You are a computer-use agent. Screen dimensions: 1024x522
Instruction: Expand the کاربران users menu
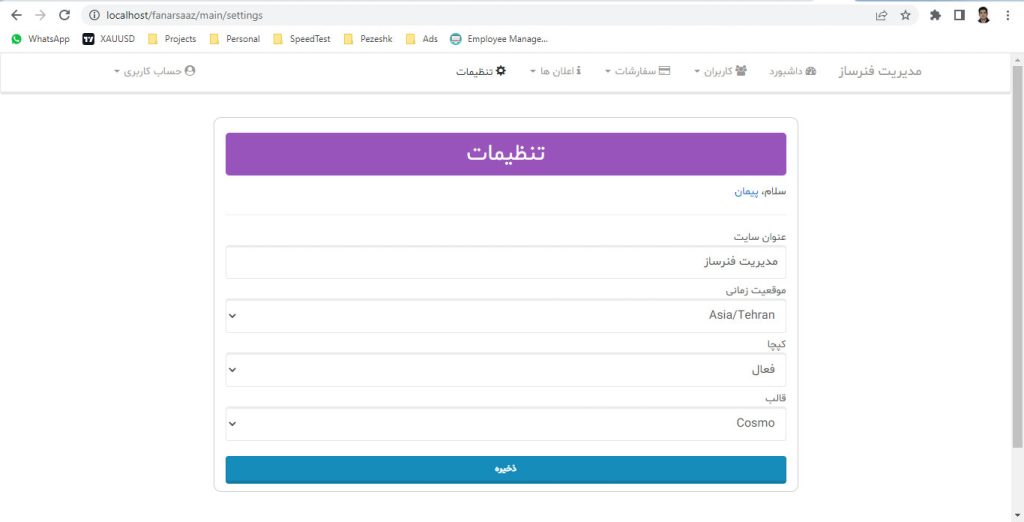pos(720,71)
